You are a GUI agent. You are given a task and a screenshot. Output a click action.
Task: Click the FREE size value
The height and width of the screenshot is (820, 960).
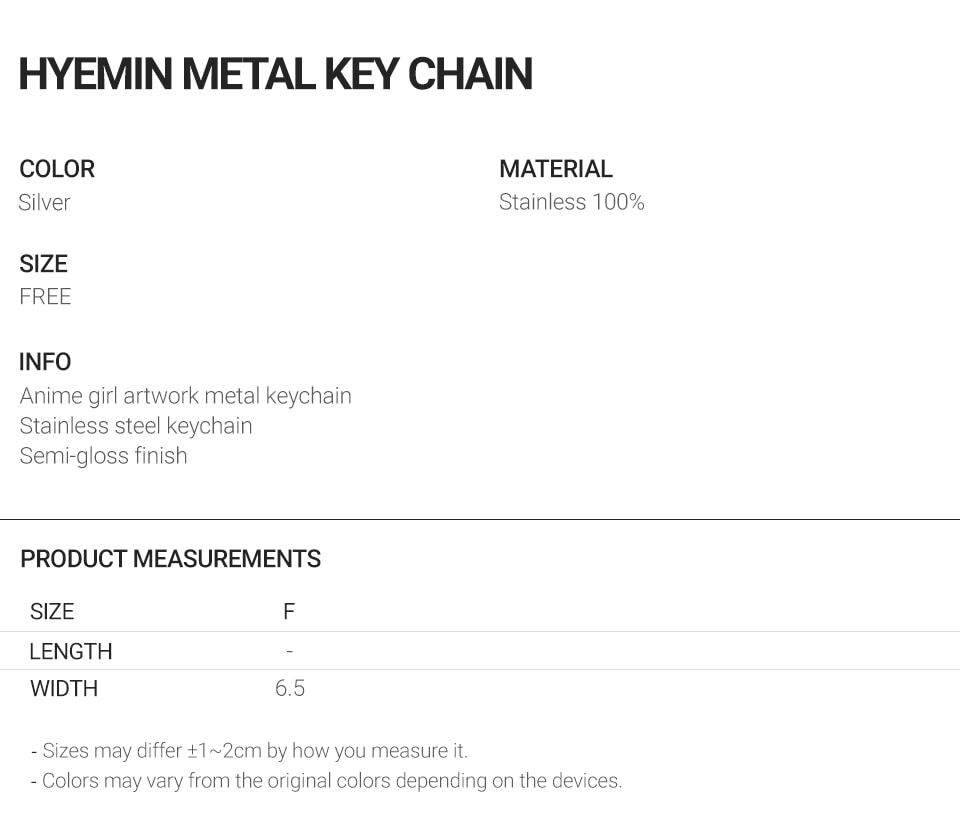[x=45, y=297]
